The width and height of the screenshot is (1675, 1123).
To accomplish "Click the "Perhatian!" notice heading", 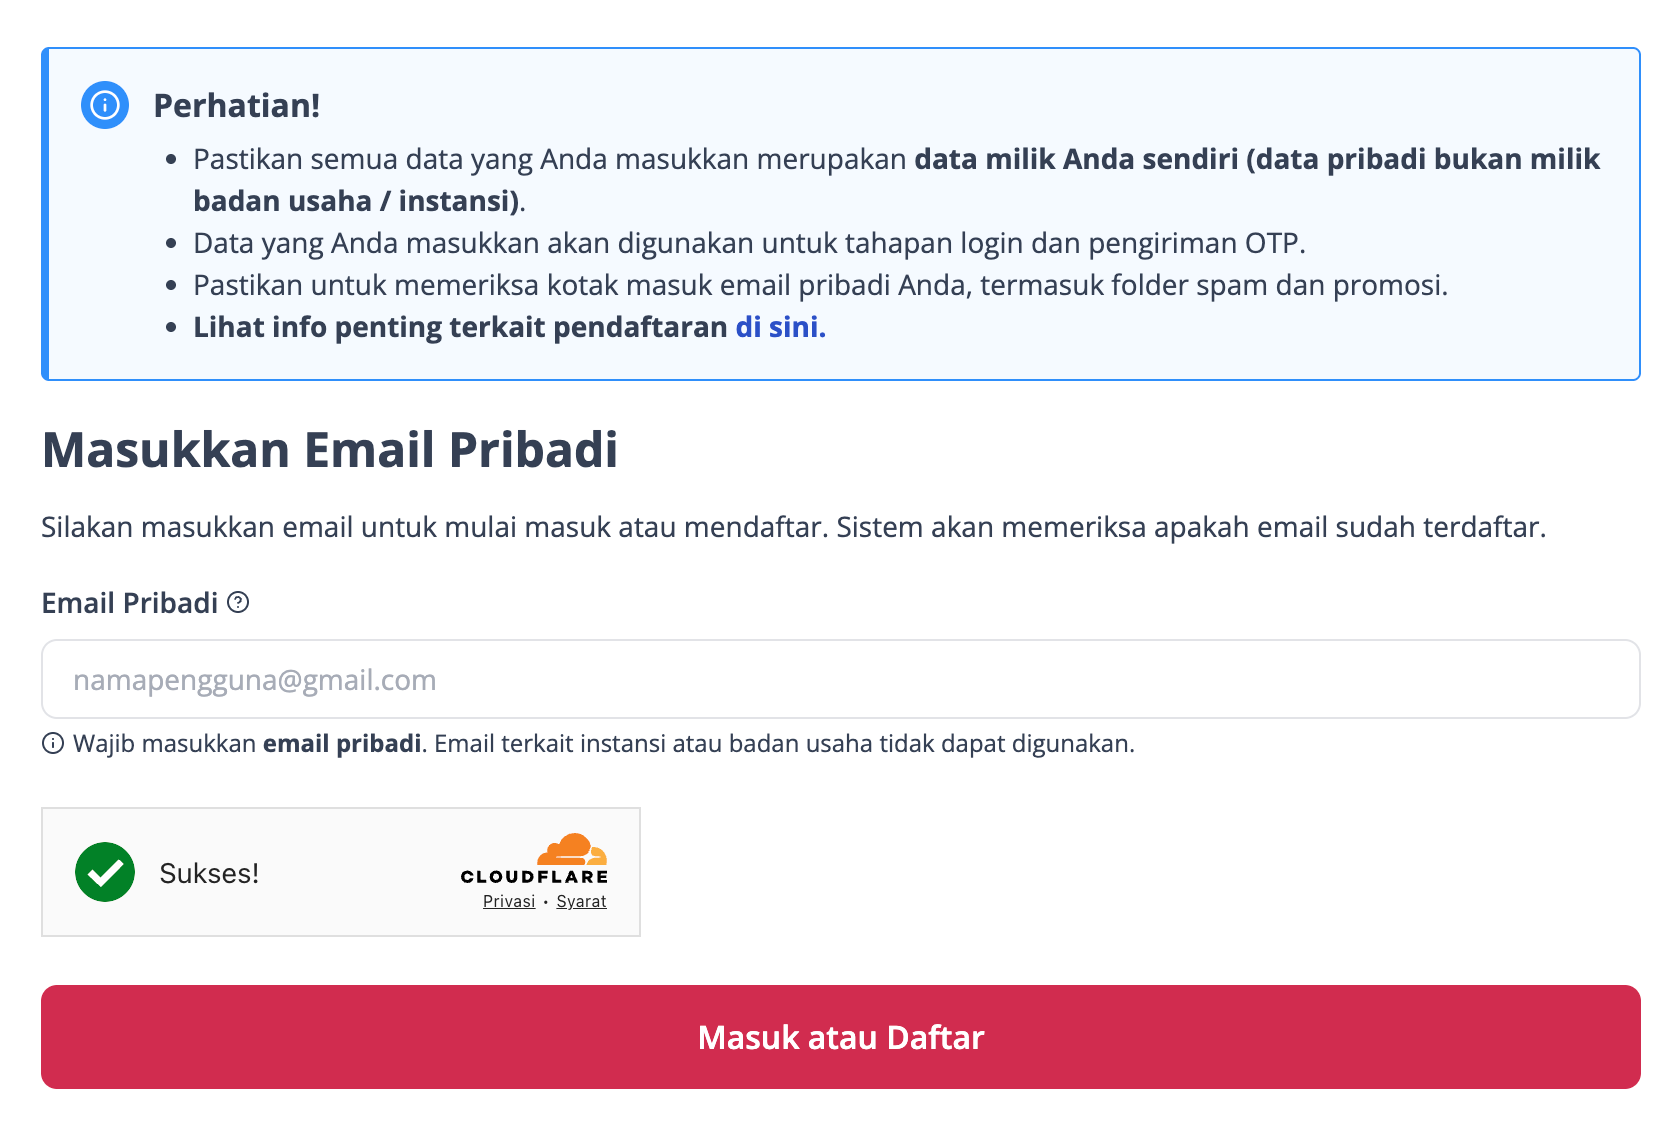I will point(237,105).
